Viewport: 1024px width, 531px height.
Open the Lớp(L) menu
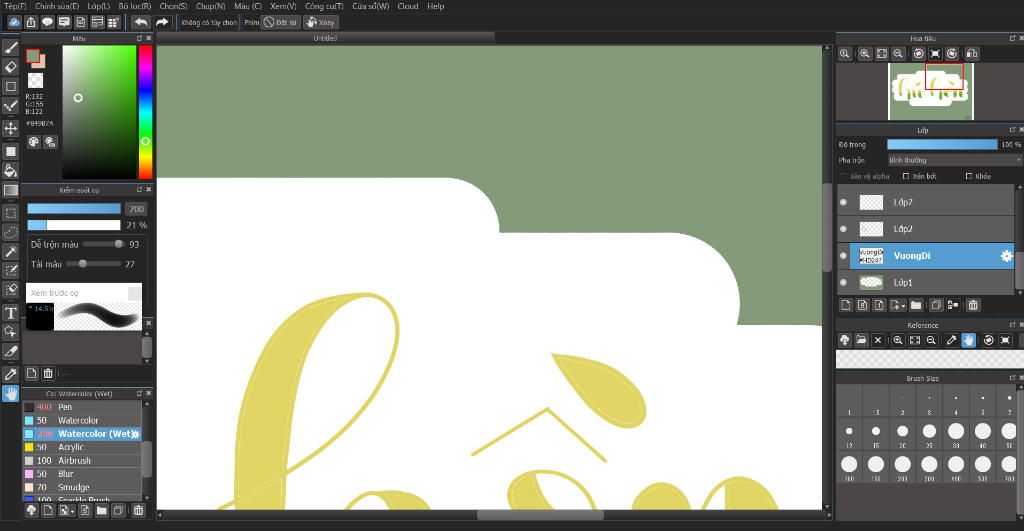99,6
